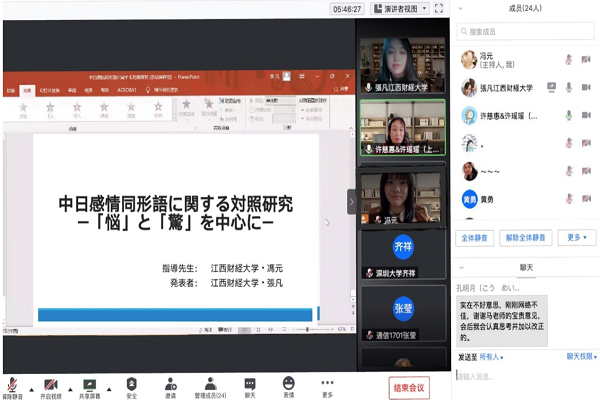Enter fullscreen using top bar icon
Screen dimensions: 600x400
click(438, 8)
